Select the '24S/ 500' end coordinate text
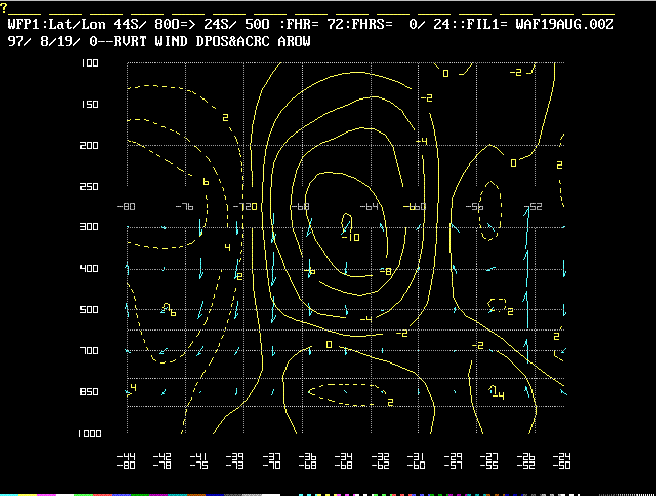656x496 pixels. pos(237,25)
